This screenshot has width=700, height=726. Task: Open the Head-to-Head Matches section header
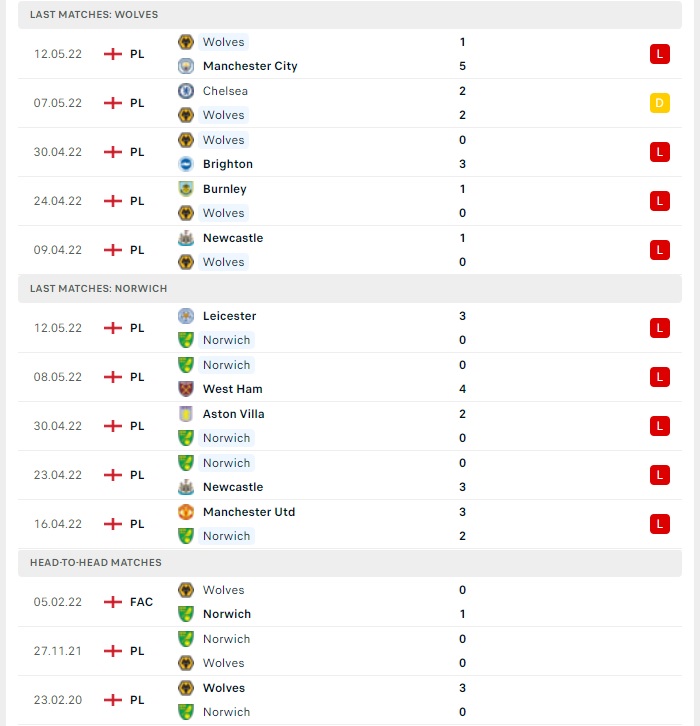pyautogui.click(x=350, y=563)
